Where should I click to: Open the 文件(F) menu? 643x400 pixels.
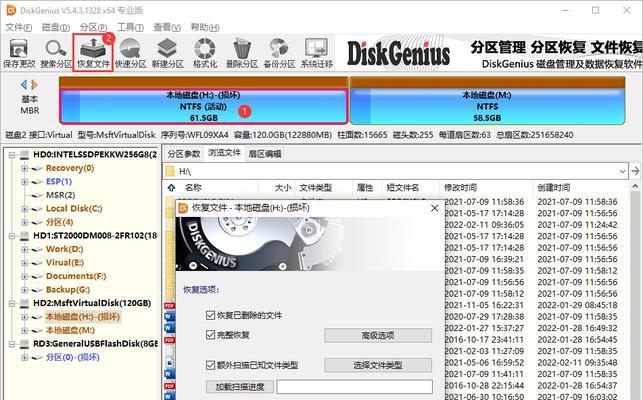[18, 27]
